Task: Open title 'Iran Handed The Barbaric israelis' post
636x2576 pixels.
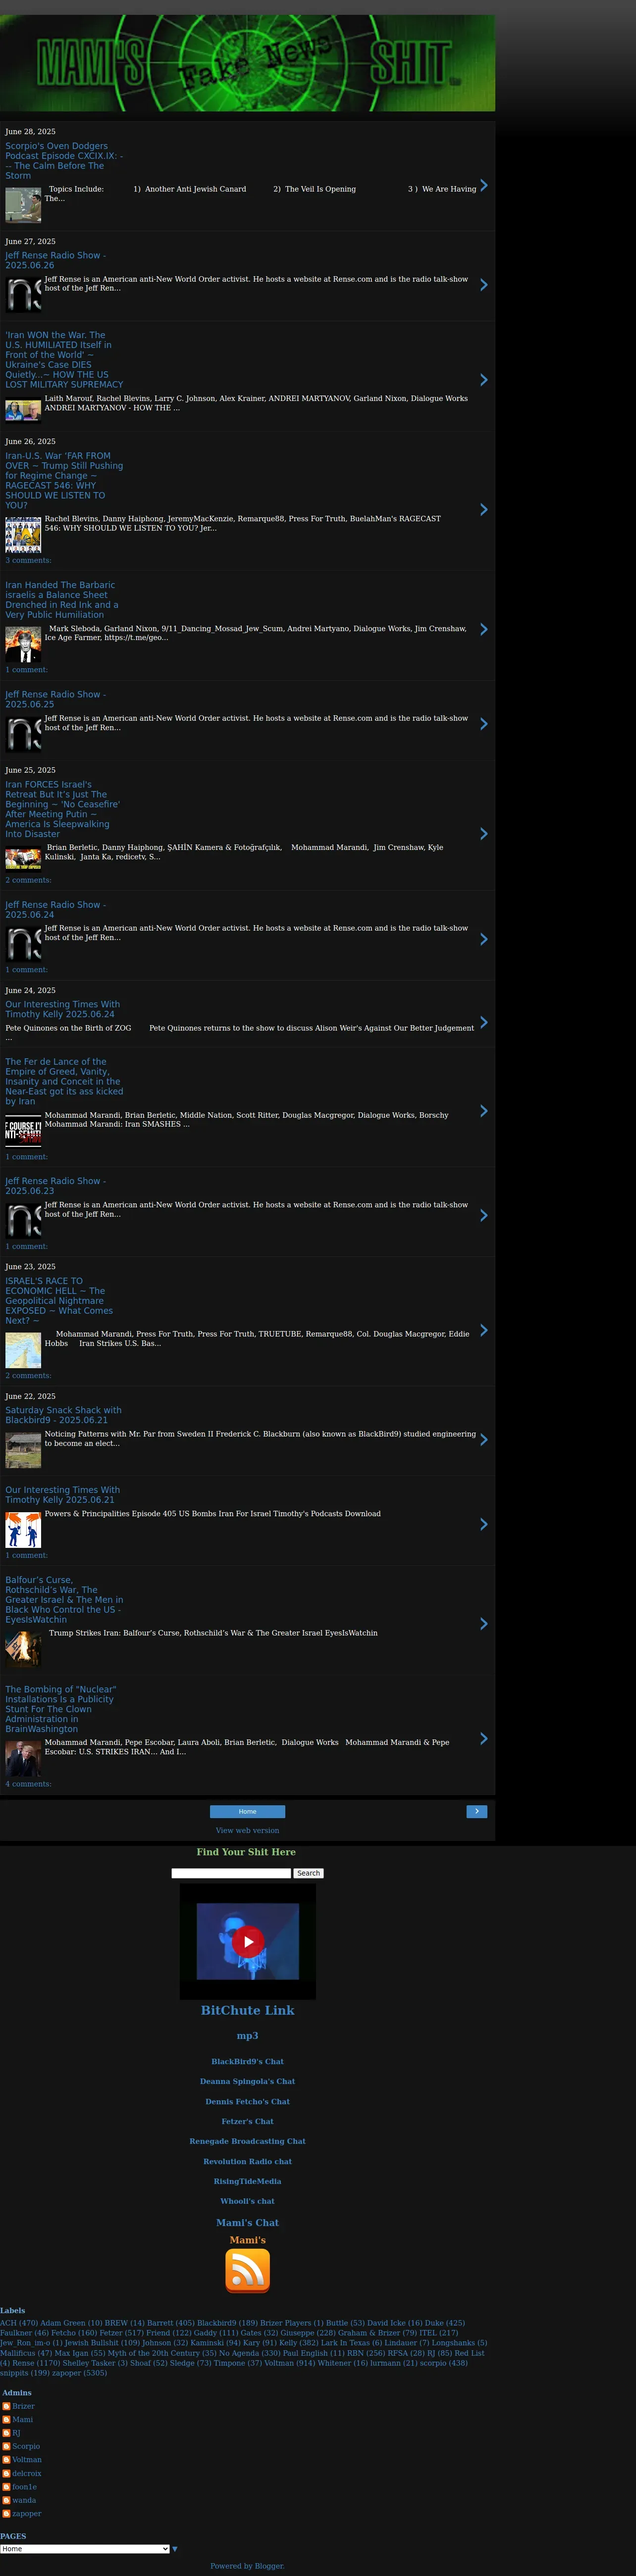Action: coord(62,600)
